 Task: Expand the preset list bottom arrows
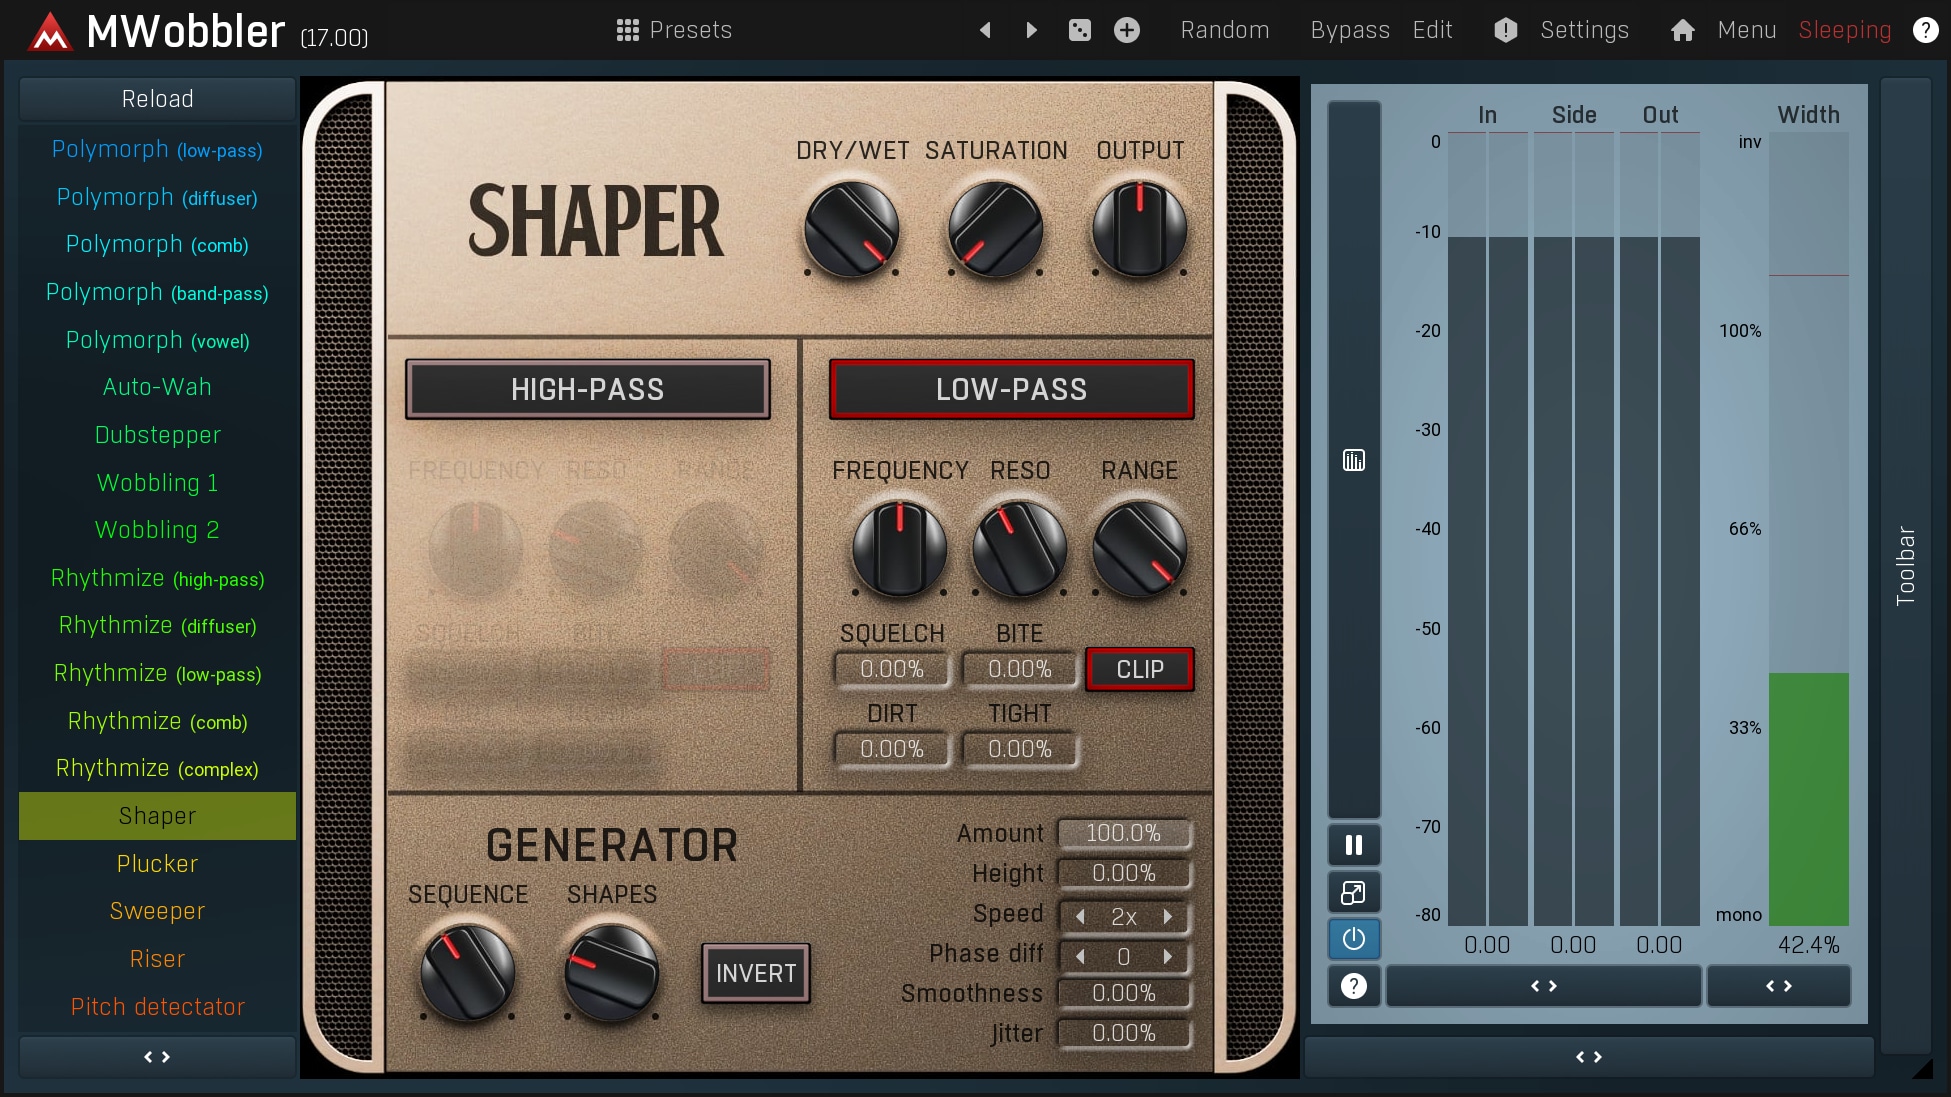point(157,1057)
